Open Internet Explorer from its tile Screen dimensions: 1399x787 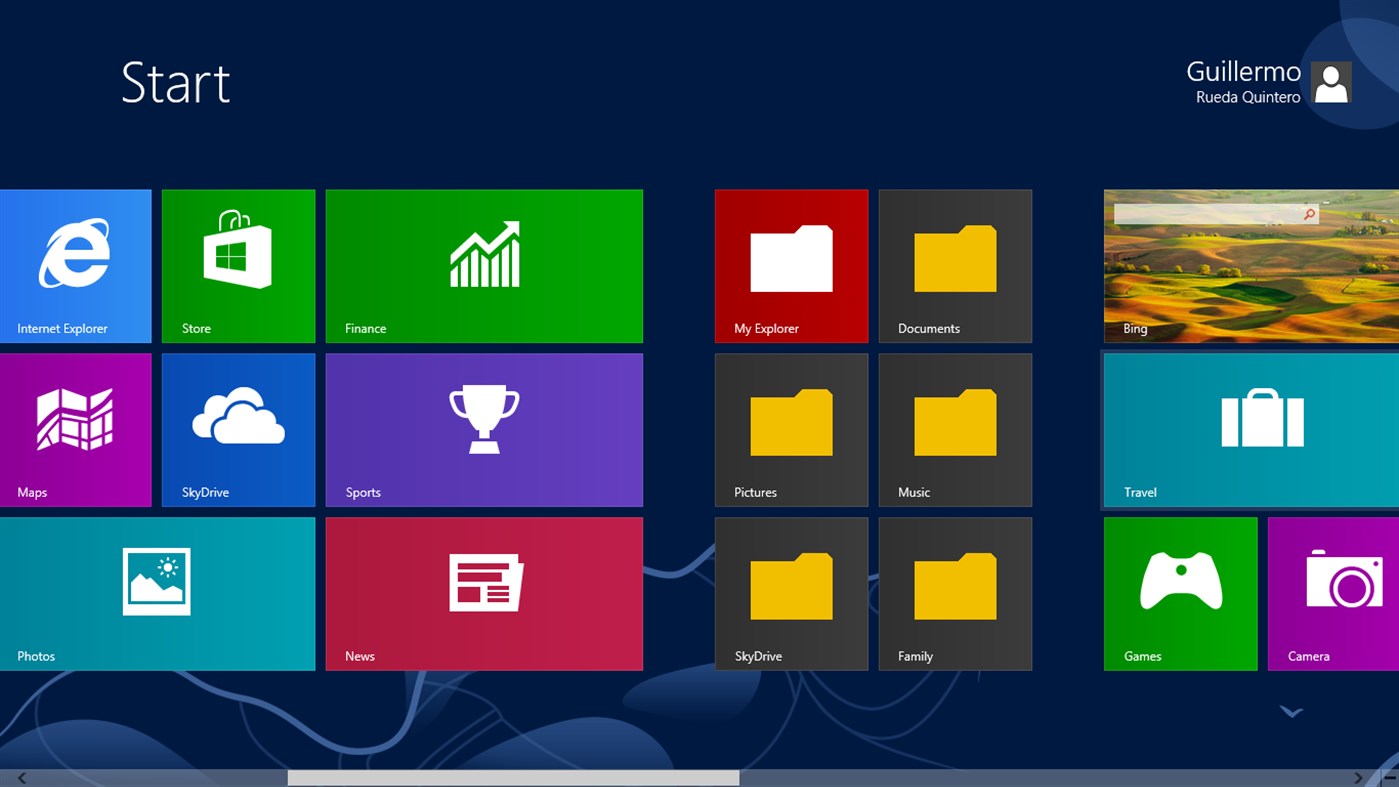[x=75, y=265]
